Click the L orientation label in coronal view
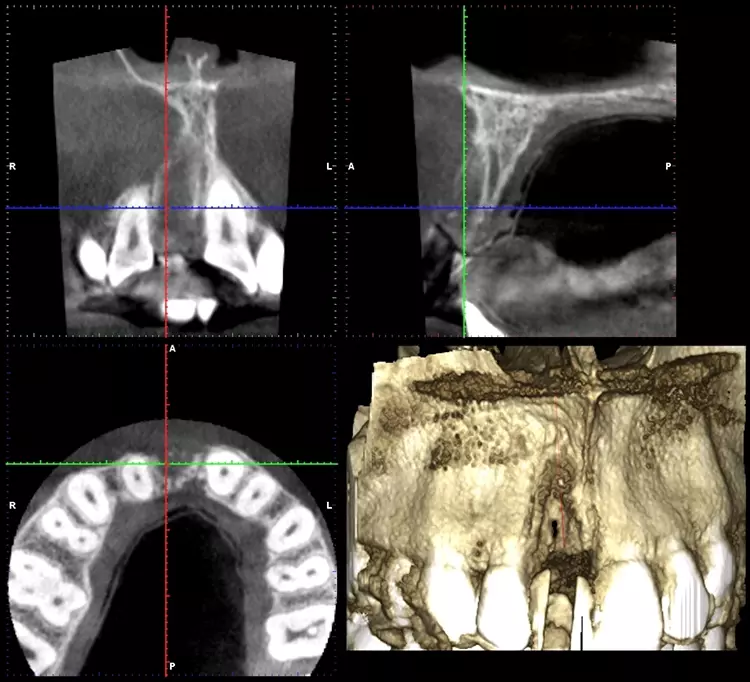This screenshot has height=682, width=750. tap(329, 166)
